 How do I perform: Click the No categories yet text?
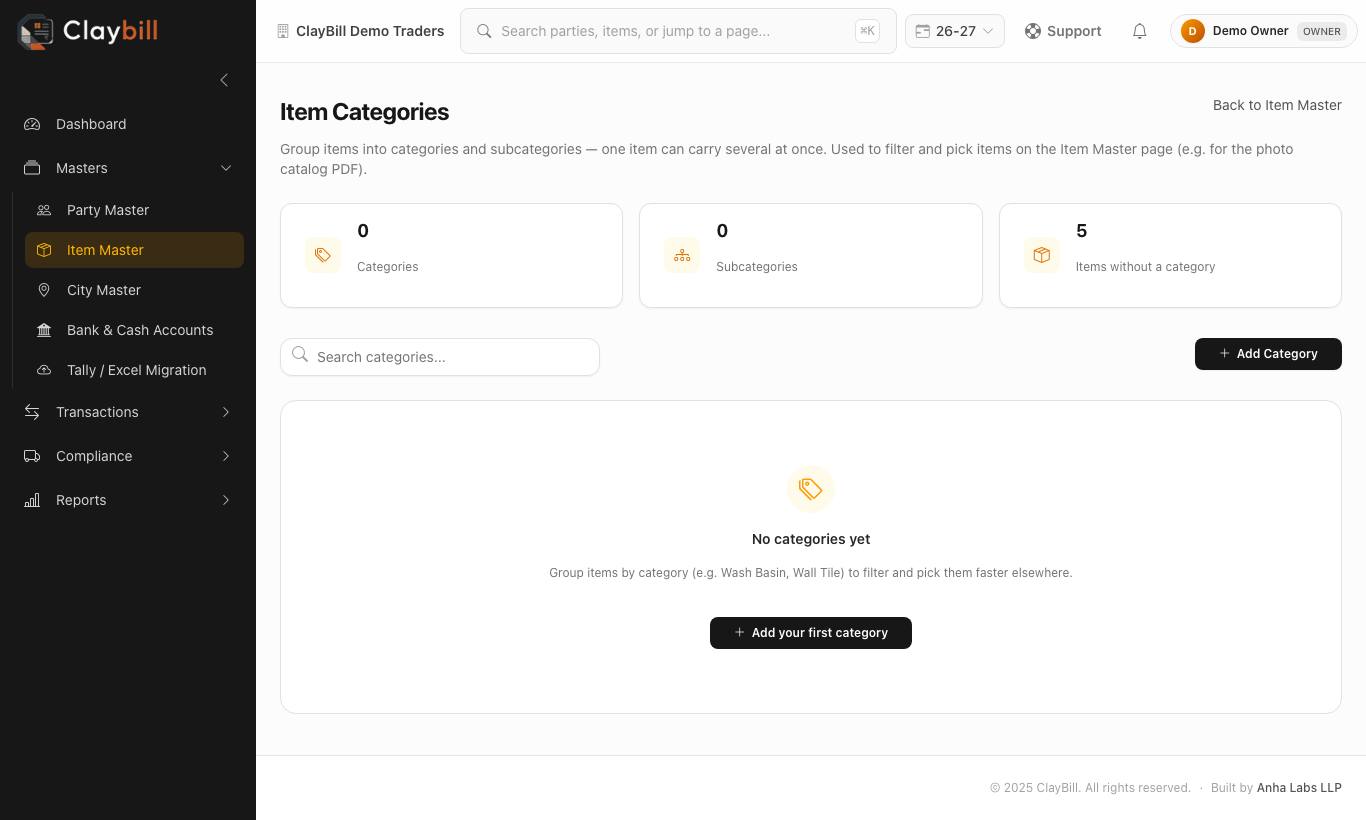(811, 539)
